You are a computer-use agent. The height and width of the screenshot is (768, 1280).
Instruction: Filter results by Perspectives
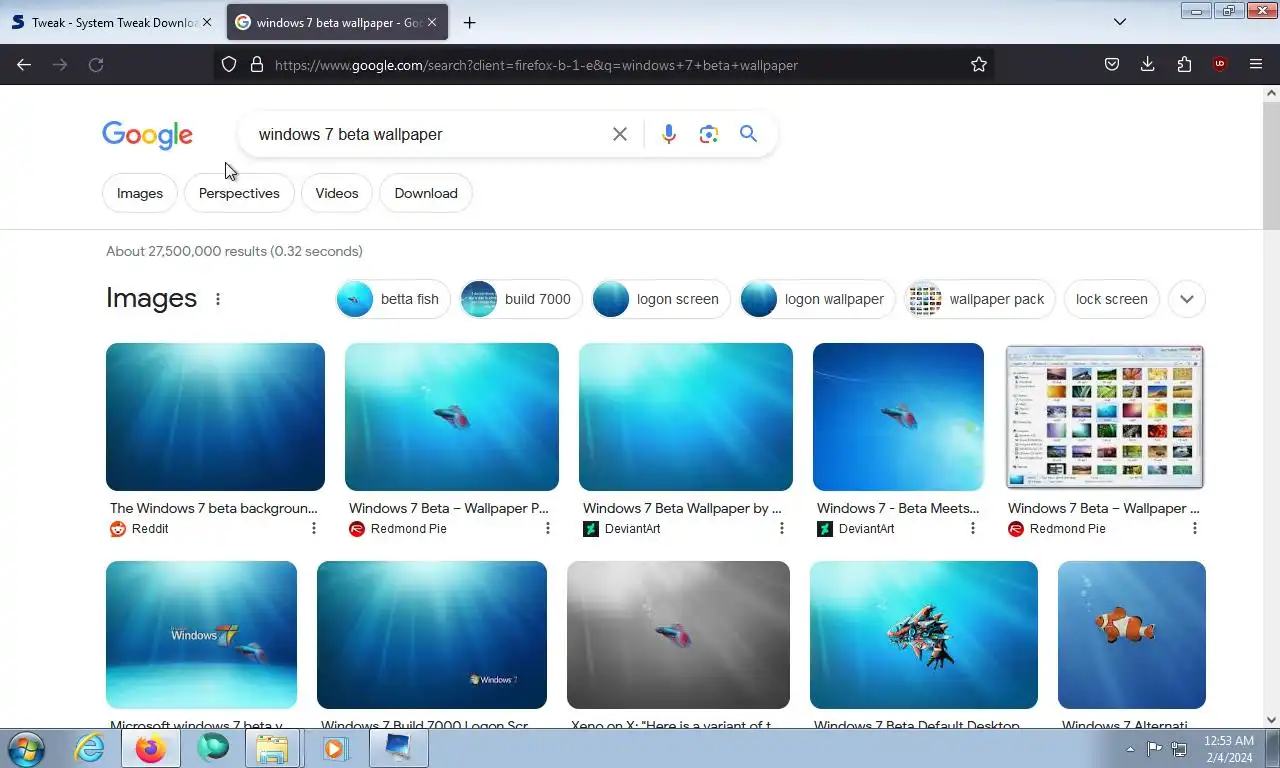(x=239, y=193)
